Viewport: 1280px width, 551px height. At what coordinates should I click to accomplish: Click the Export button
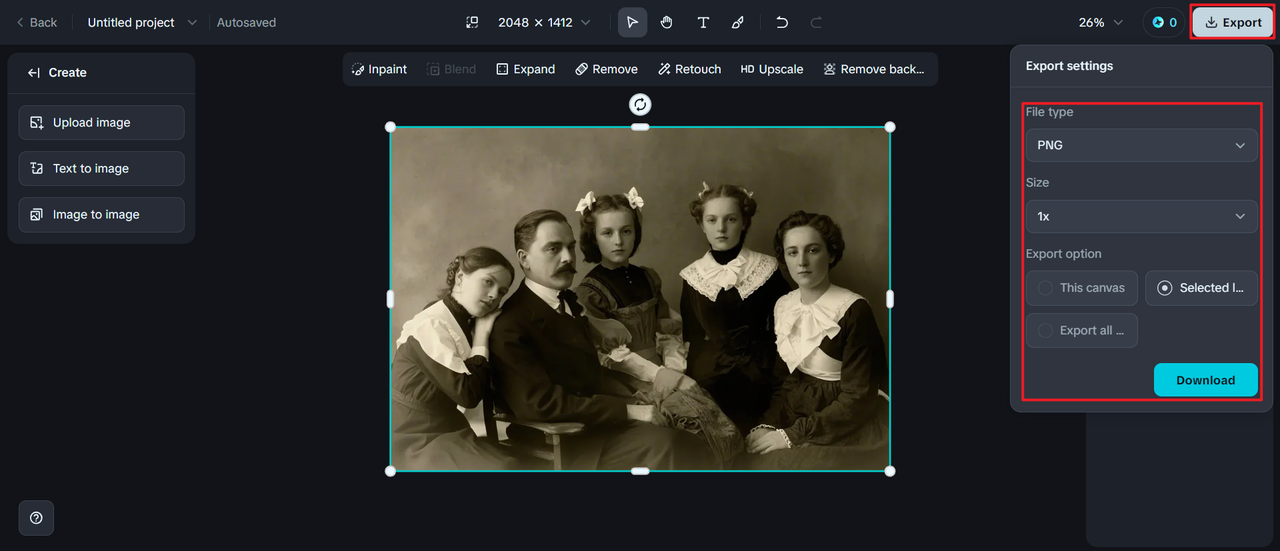pos(1233,22)
